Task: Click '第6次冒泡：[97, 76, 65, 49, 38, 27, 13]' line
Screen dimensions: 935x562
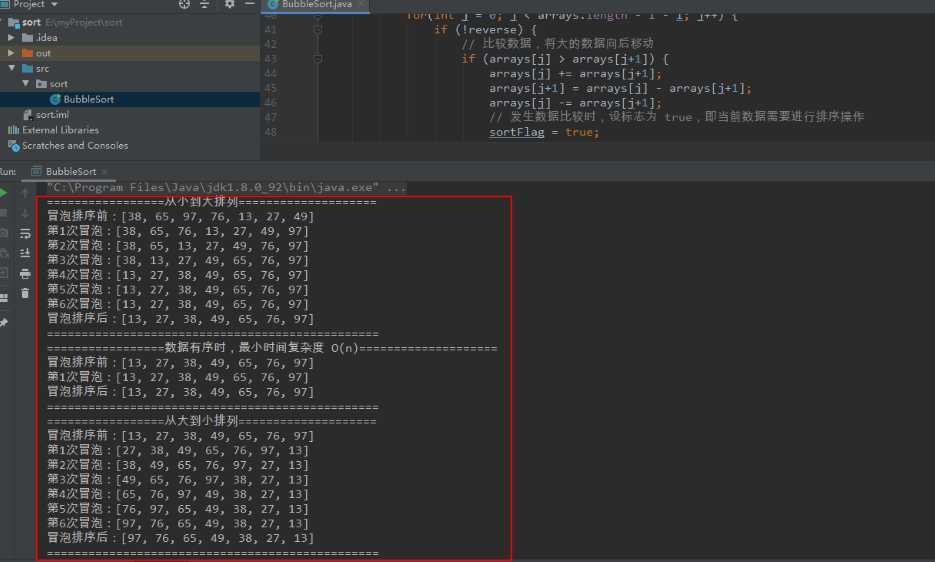Action: (x=178, y=523)
